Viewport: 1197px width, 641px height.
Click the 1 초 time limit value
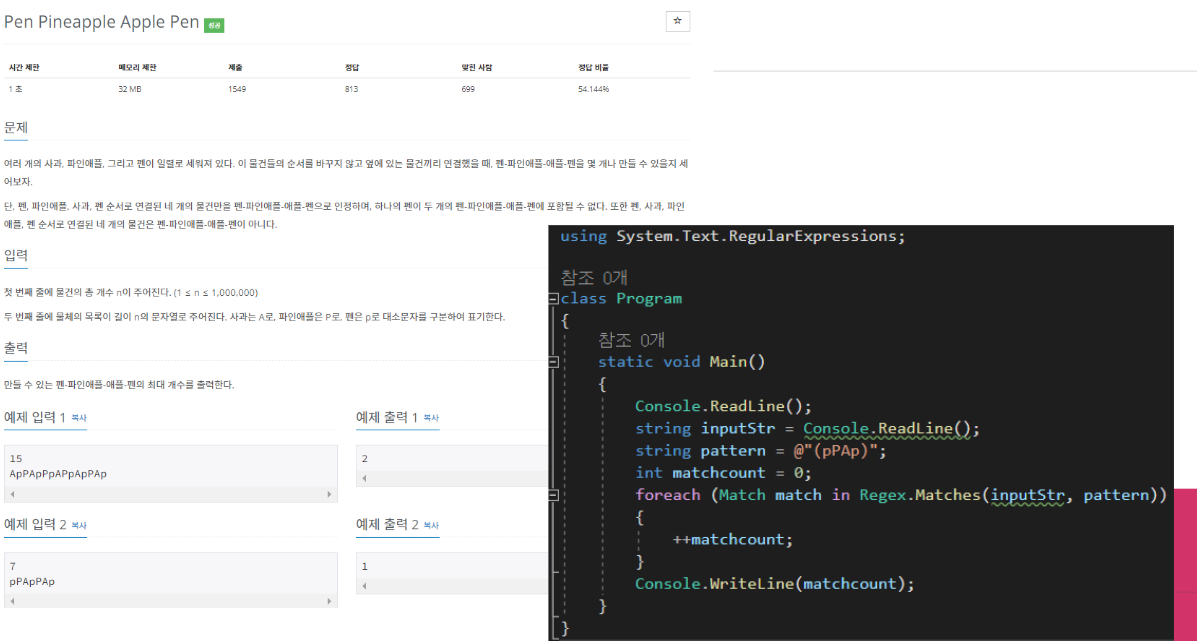(x=17, y=89)
